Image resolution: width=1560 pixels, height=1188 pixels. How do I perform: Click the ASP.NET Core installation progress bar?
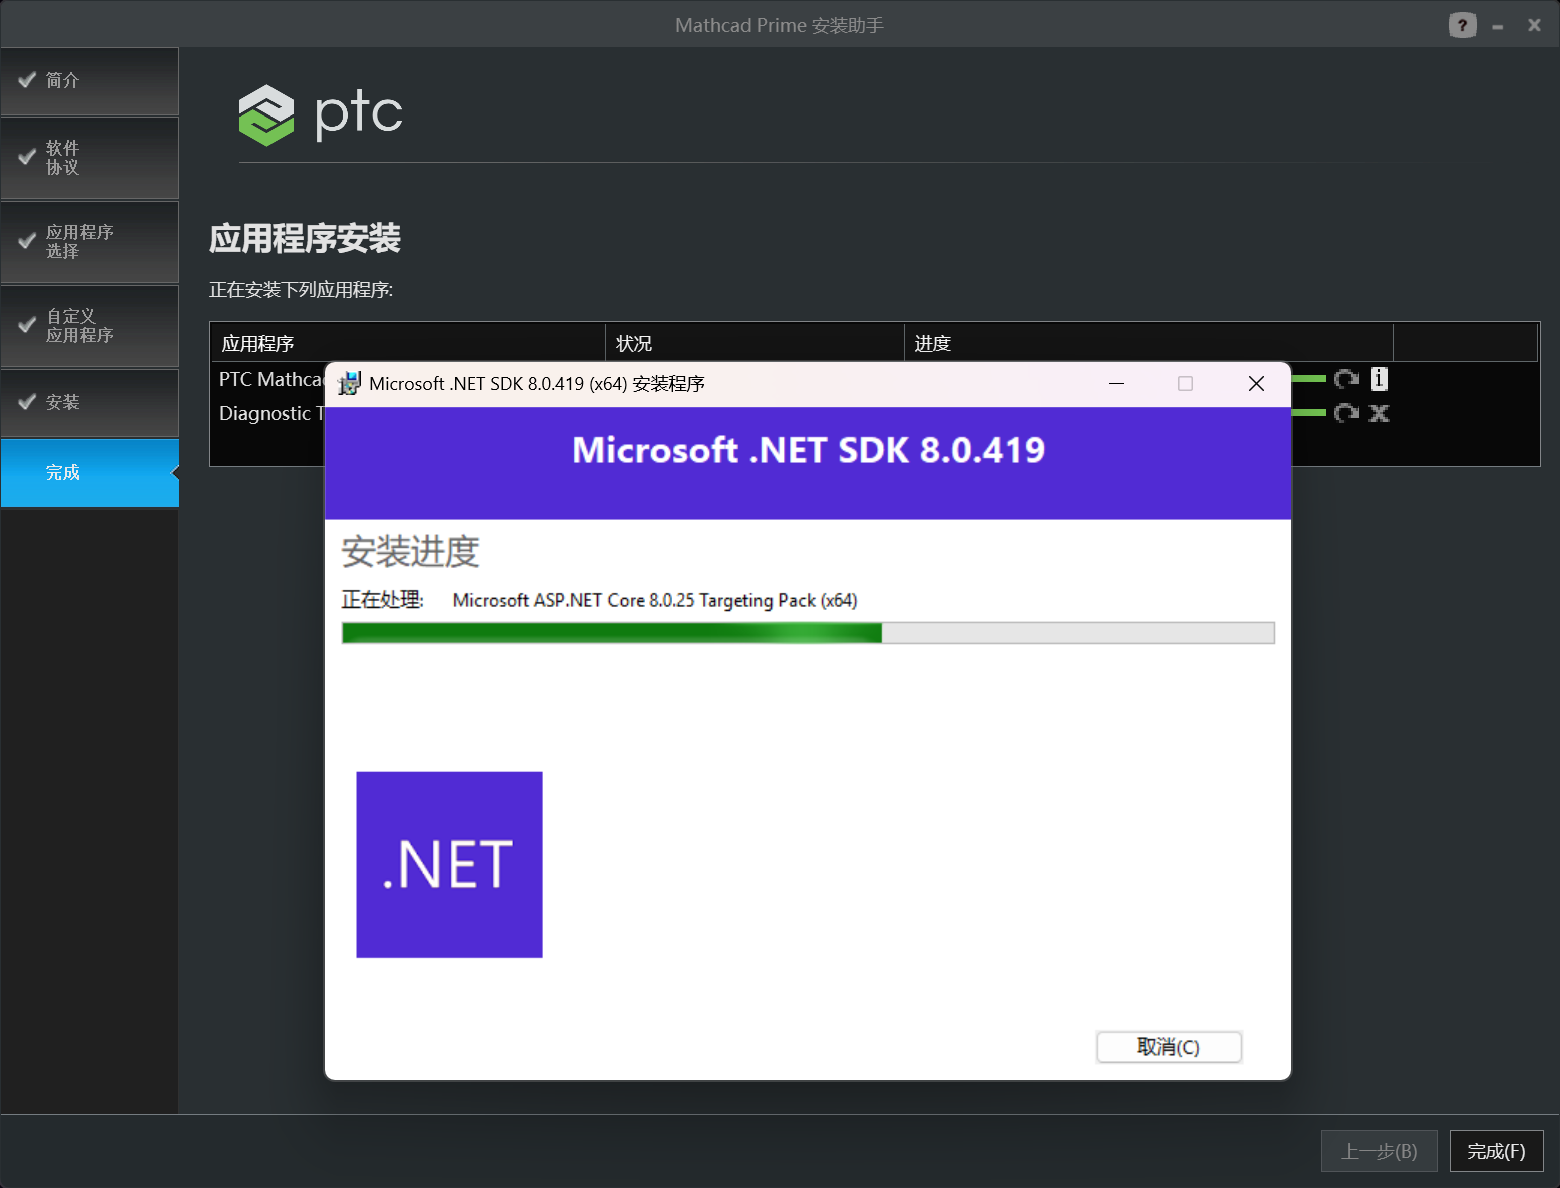(x=808, y=632)
